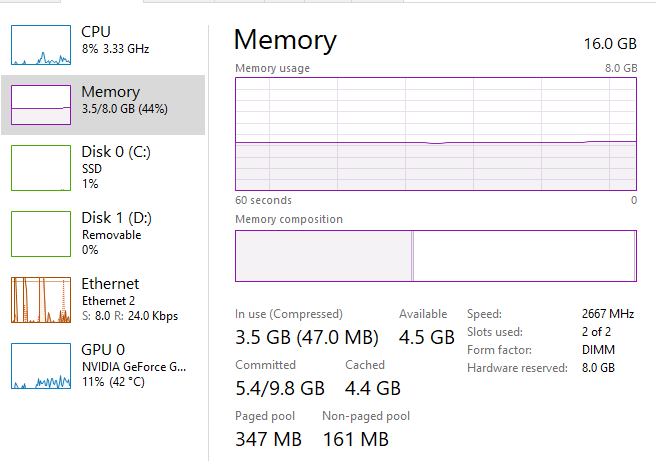Open Disk 1 (D:) graph thumbnail
The height and width of the screenshot is (461, 656).
41,234
